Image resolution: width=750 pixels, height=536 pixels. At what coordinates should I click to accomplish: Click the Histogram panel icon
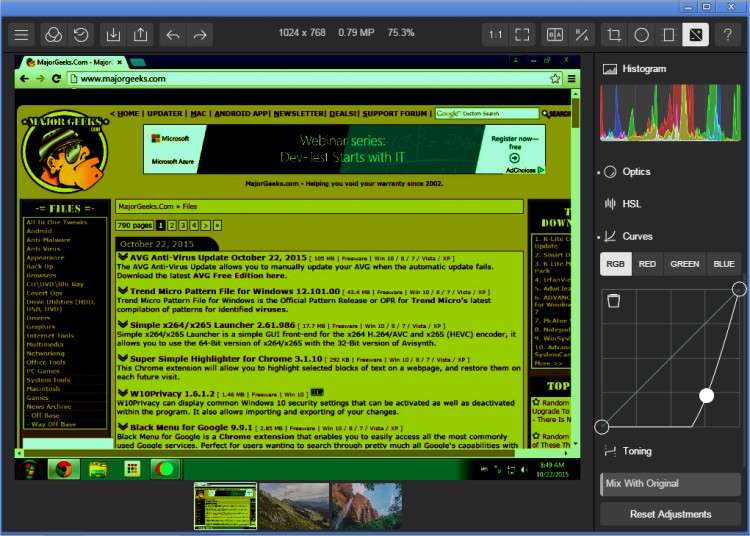[x=610, y=69]
